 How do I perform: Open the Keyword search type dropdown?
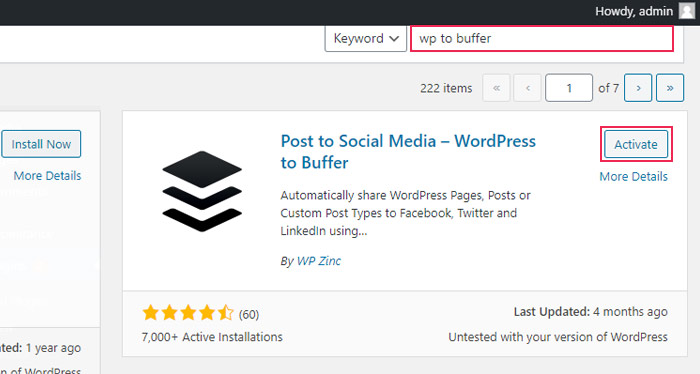[x=366, y=38]
